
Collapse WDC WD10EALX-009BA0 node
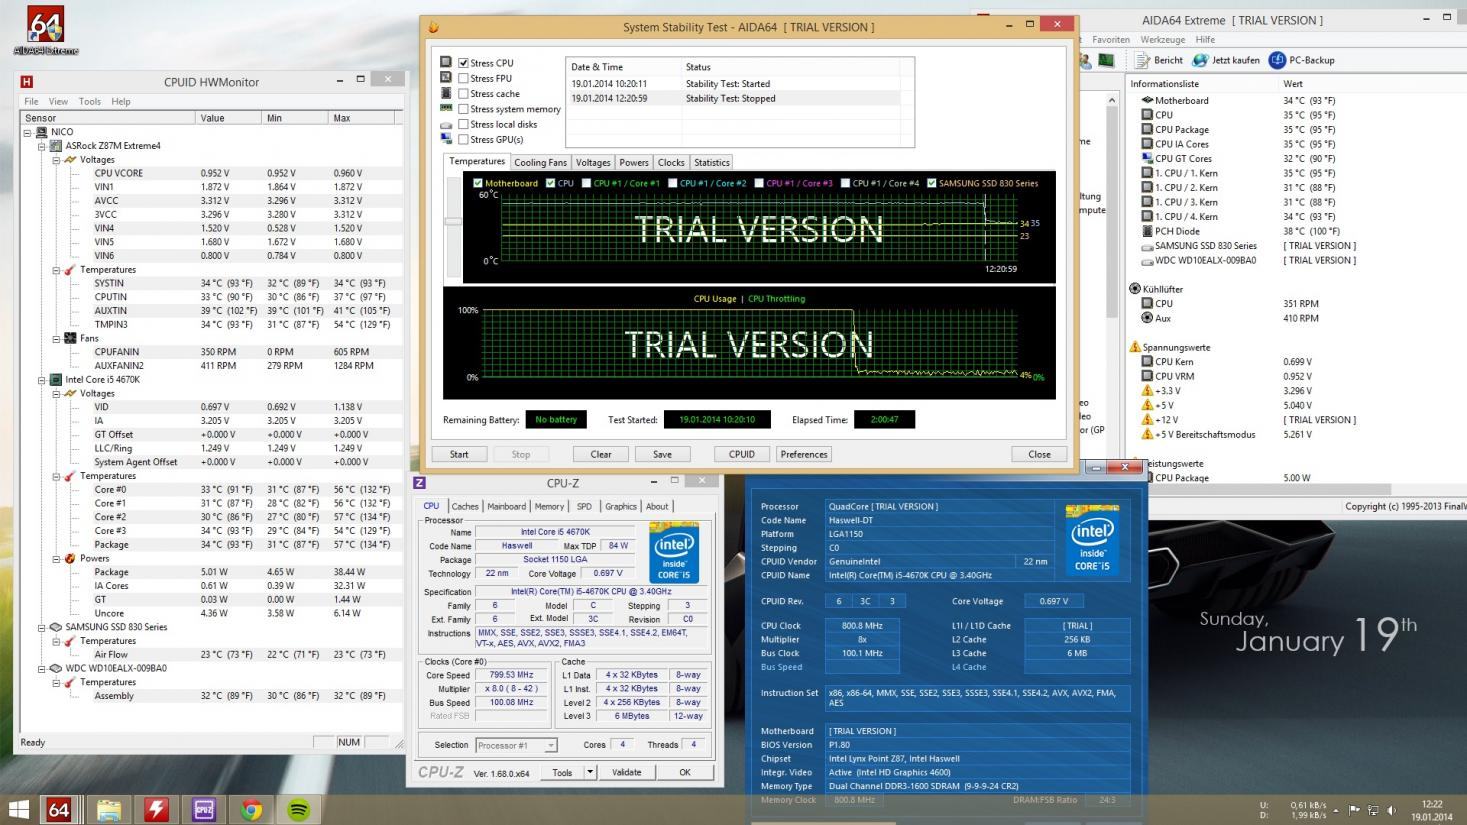pos(41,668)
